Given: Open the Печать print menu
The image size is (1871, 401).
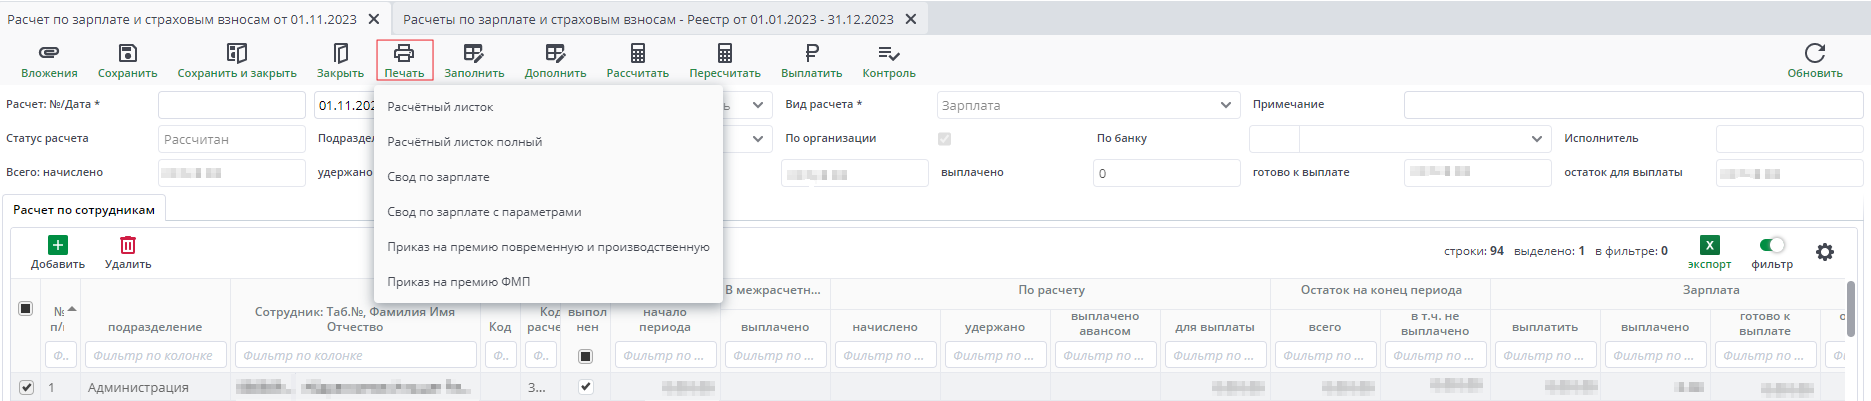Looking at the screenshot, I should tap(404, 60).
